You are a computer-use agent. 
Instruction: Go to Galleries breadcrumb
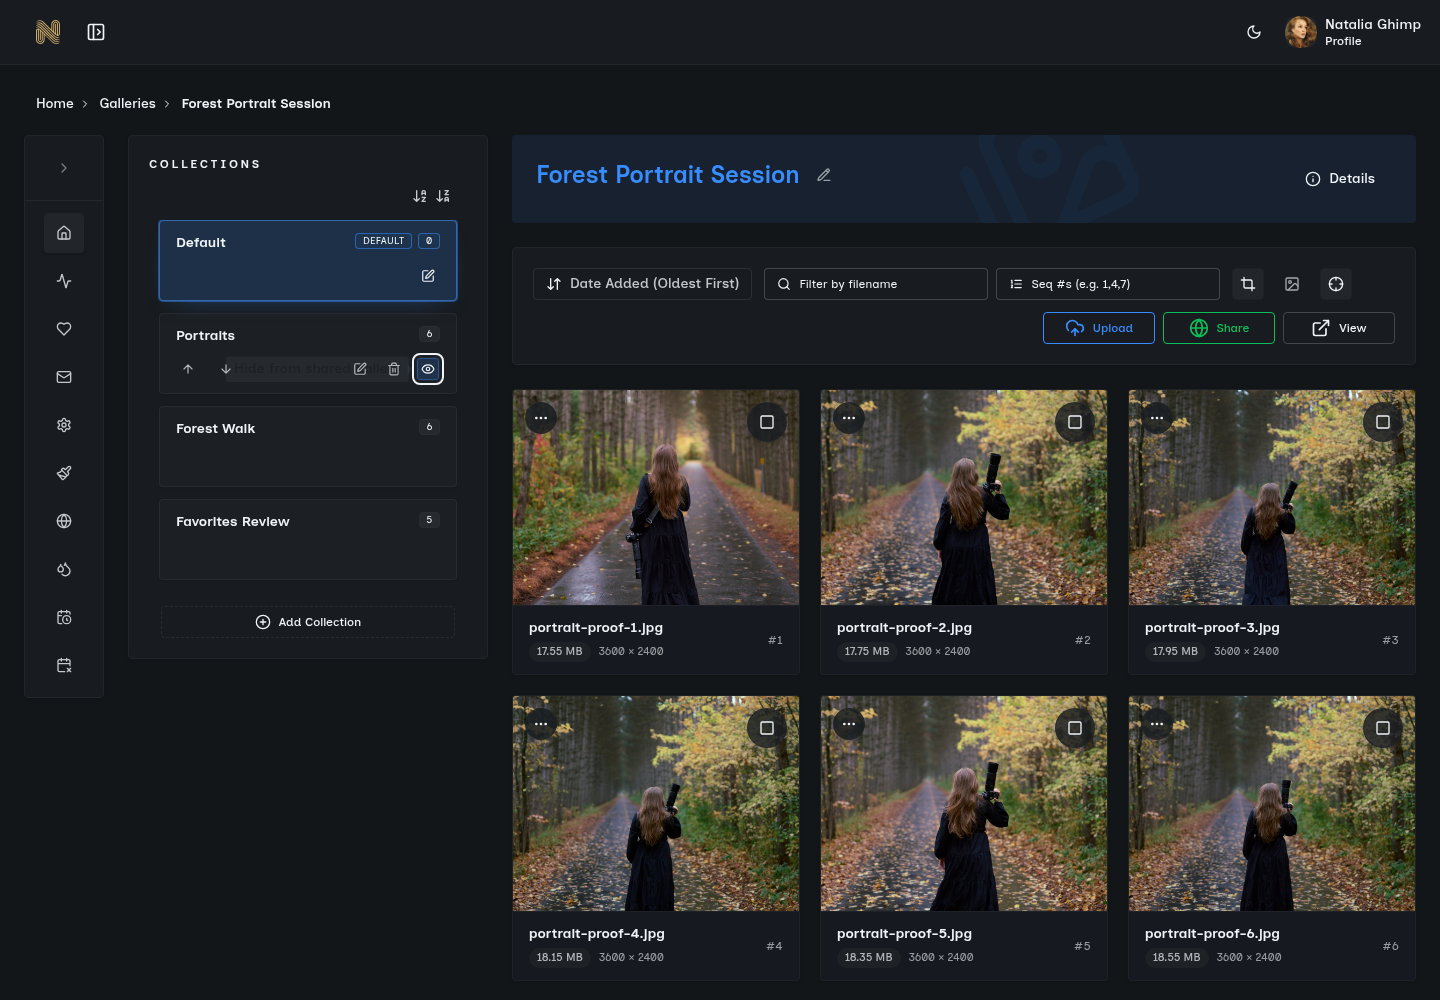127,103
